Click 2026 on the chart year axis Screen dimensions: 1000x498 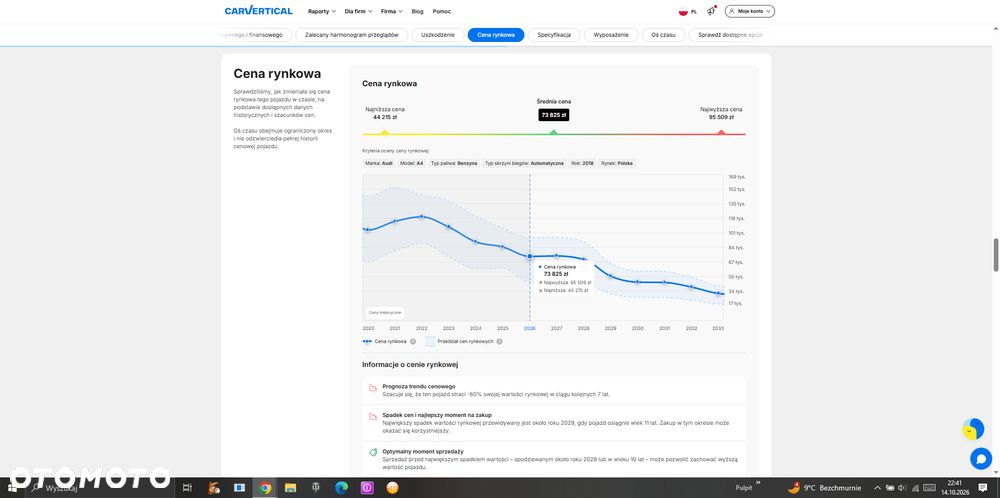(x=529, y=328)
